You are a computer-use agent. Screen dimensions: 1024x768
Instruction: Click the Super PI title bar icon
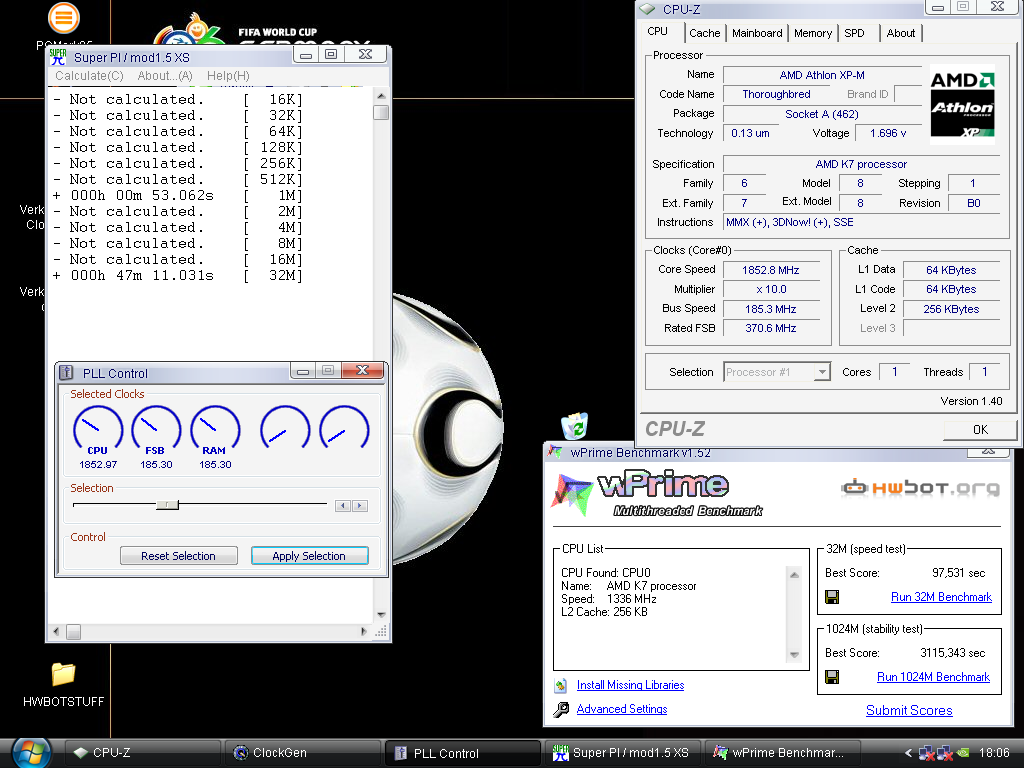click(x=58, y=57)
